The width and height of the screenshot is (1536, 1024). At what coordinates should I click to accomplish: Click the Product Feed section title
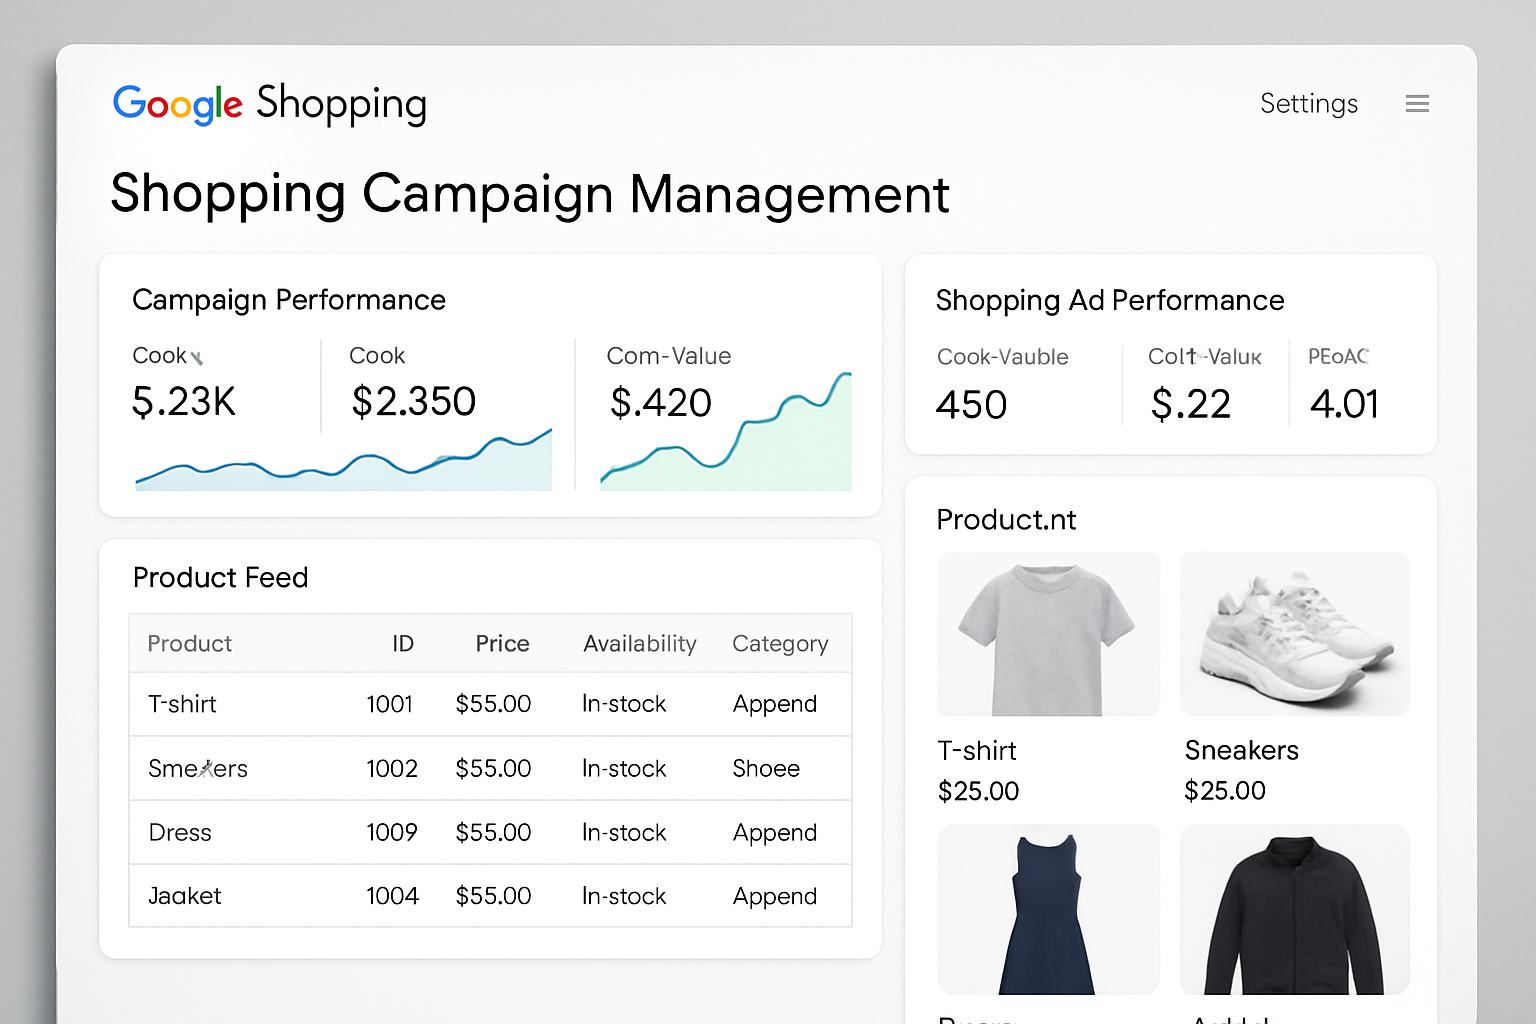click(221, 578)
